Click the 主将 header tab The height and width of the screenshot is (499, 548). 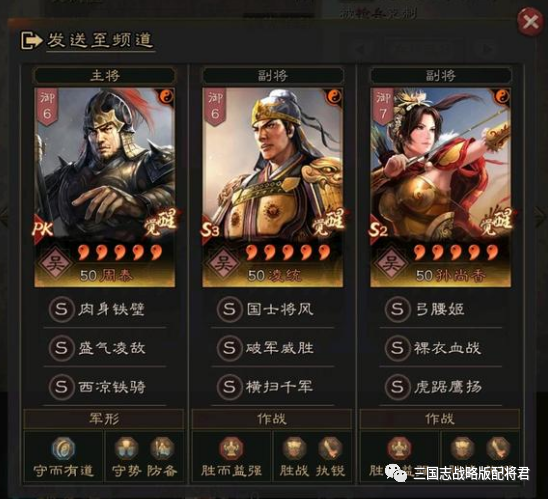104,75
